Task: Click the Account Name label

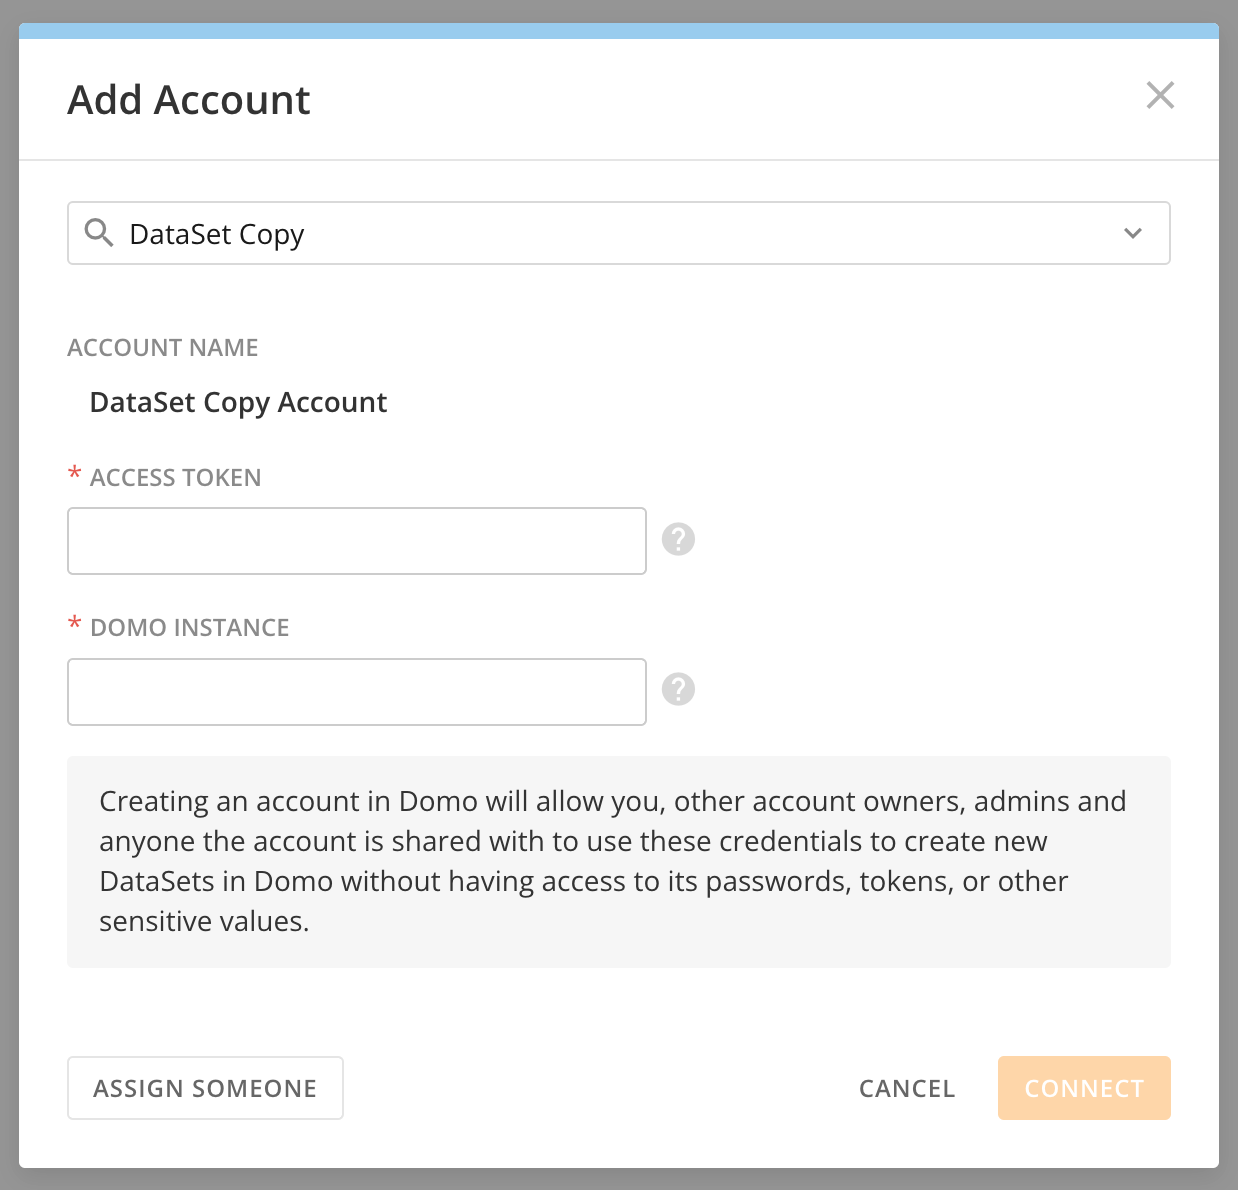Action: [x=163, y=348]
